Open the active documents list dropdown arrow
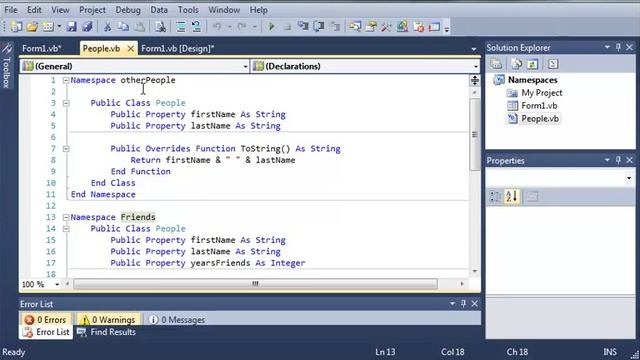Viewport: 640px width, 360px height. [x=473, y=49]
